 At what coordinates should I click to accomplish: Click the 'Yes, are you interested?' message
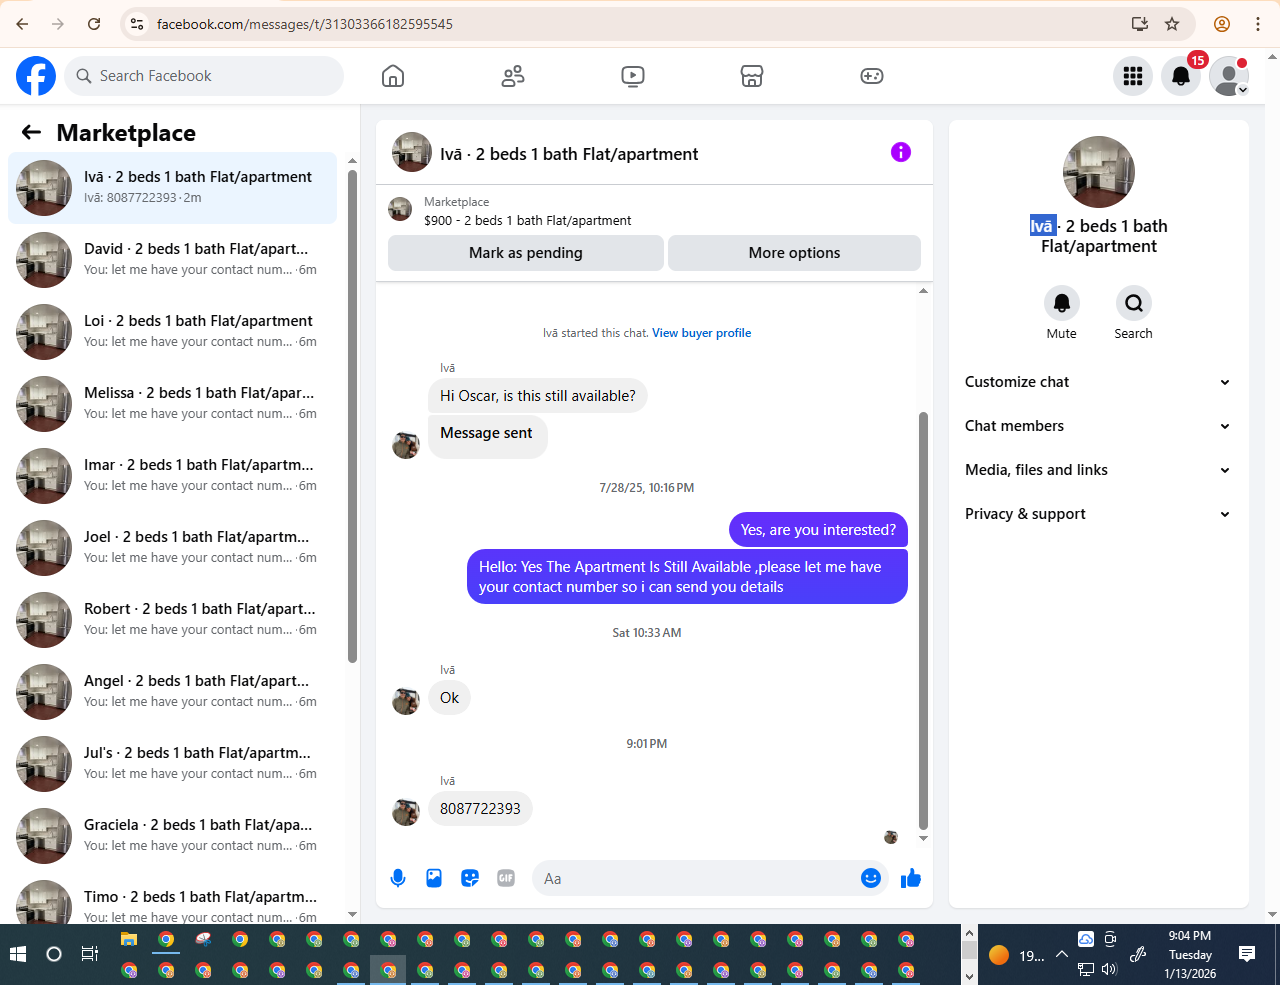tap(818, 530)
